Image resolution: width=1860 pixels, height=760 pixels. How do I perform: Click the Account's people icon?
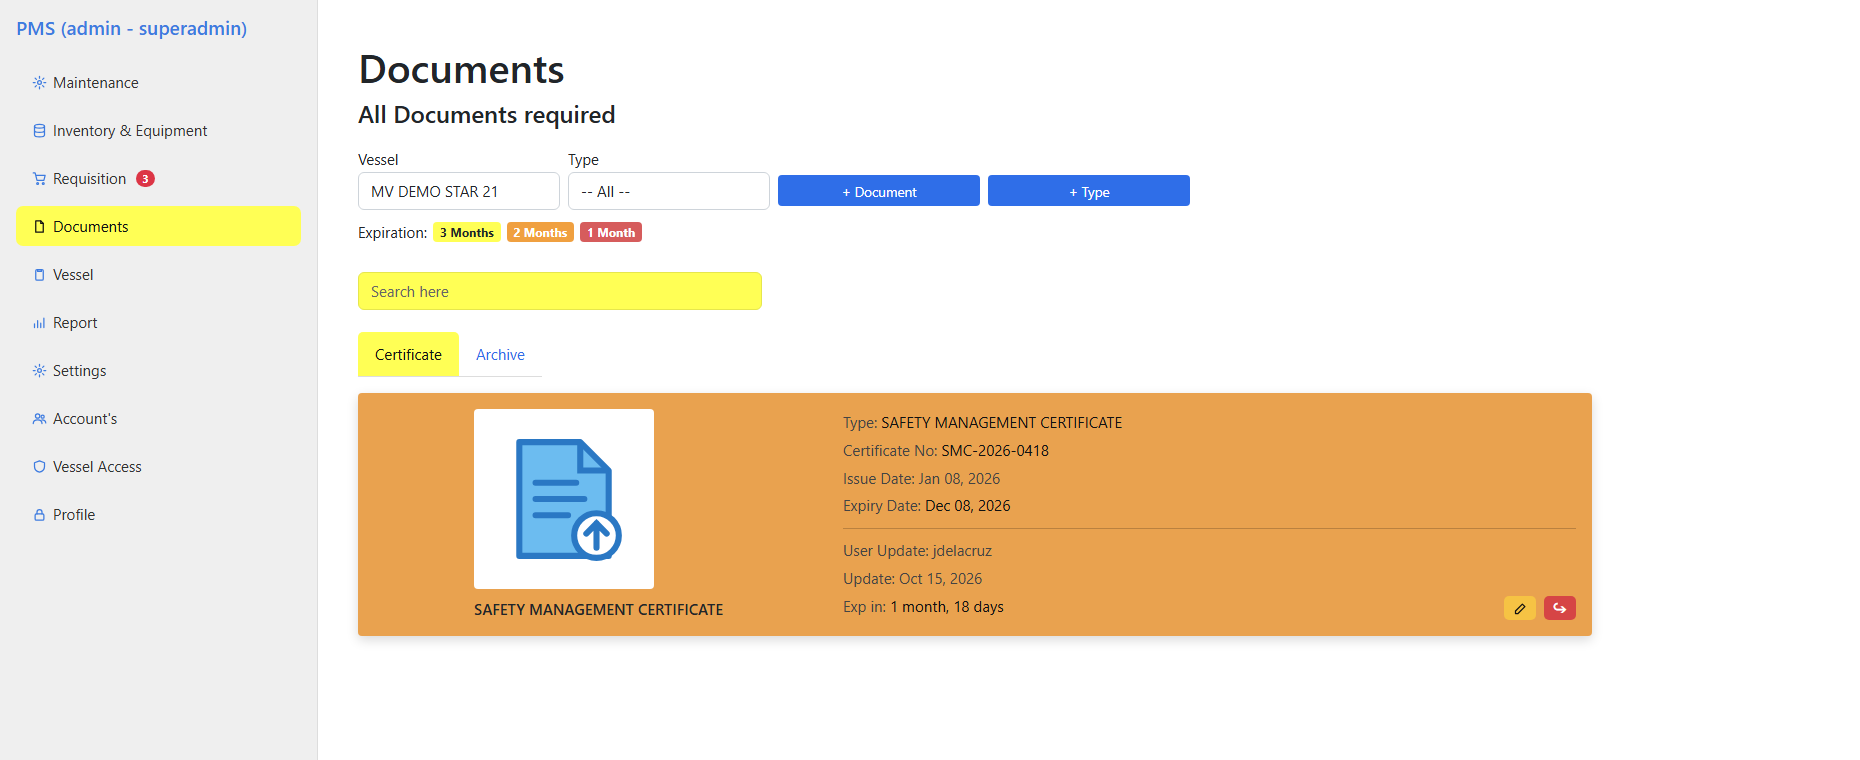pyautogui.click(x=39, y=419)
